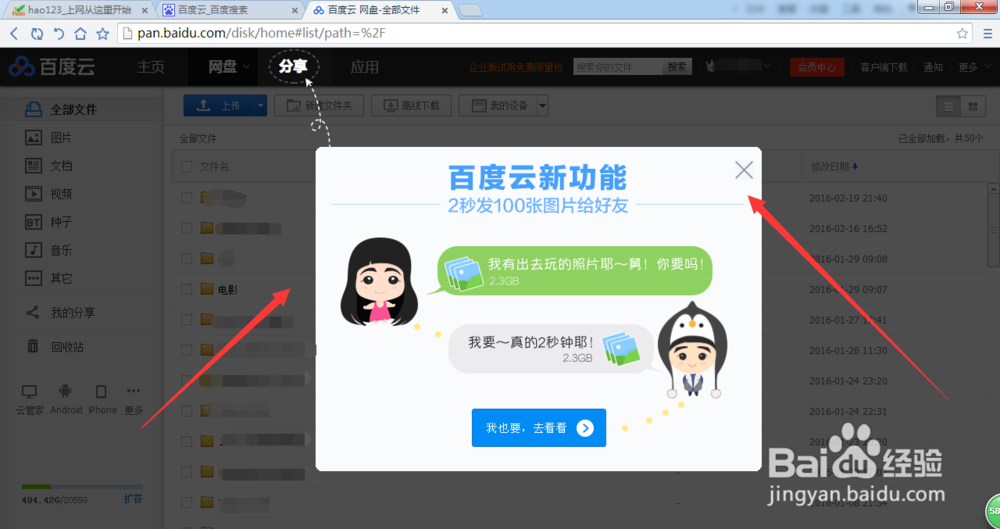Click date 2016-02-16 16:52
Image resolution: width=1000 pixels, height=529 pixels.
(848, 228)
